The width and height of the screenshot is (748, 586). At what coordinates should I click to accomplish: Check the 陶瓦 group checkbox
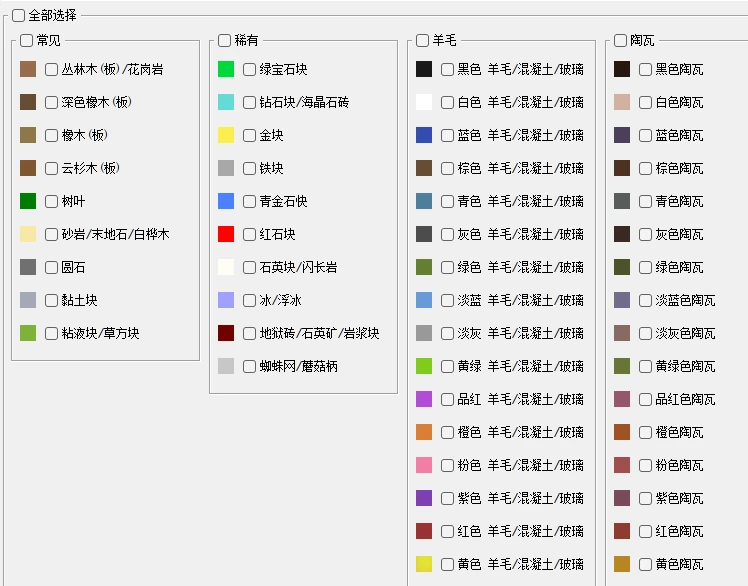click(621, 40)
